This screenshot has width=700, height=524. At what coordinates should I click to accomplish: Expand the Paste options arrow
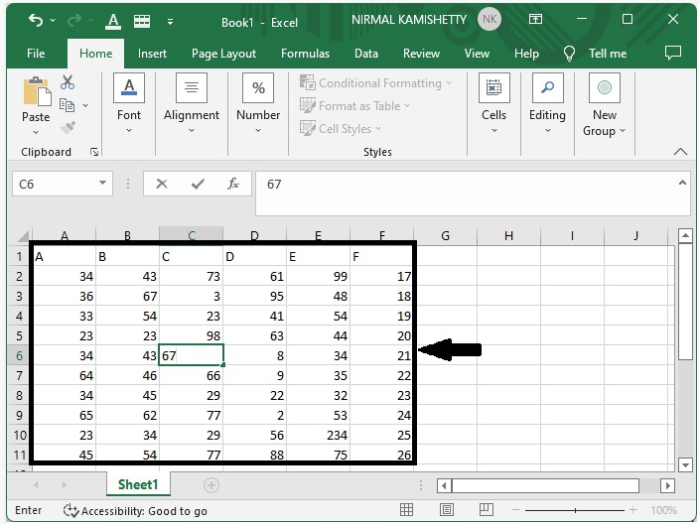[36, 132]
